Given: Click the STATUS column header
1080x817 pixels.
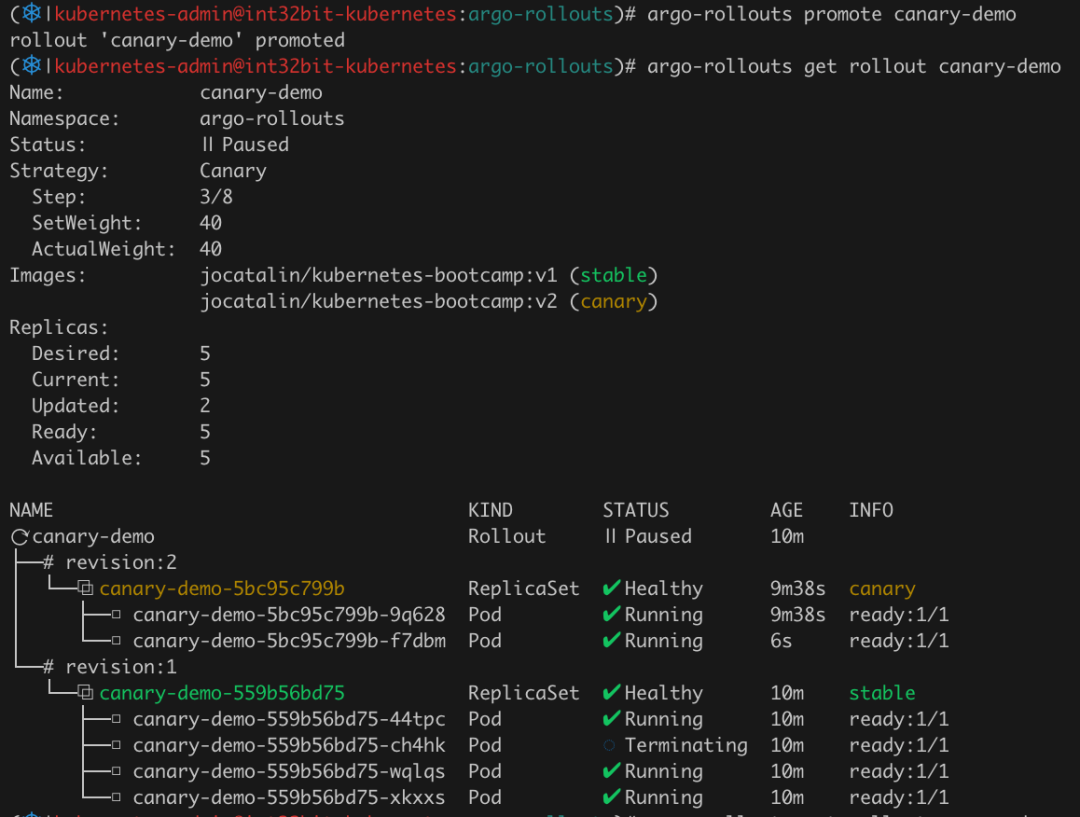Looking at the screenshot, I should [635, 510].
